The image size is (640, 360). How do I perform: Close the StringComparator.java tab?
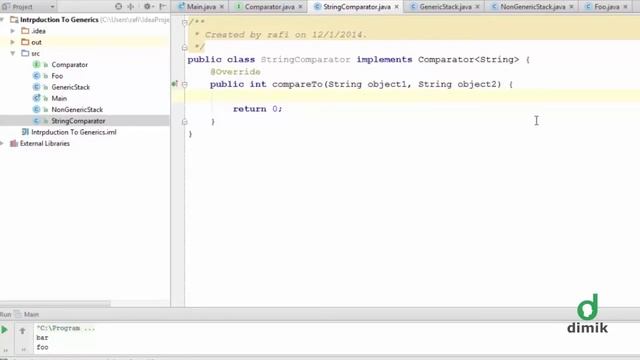coord(396,7)
